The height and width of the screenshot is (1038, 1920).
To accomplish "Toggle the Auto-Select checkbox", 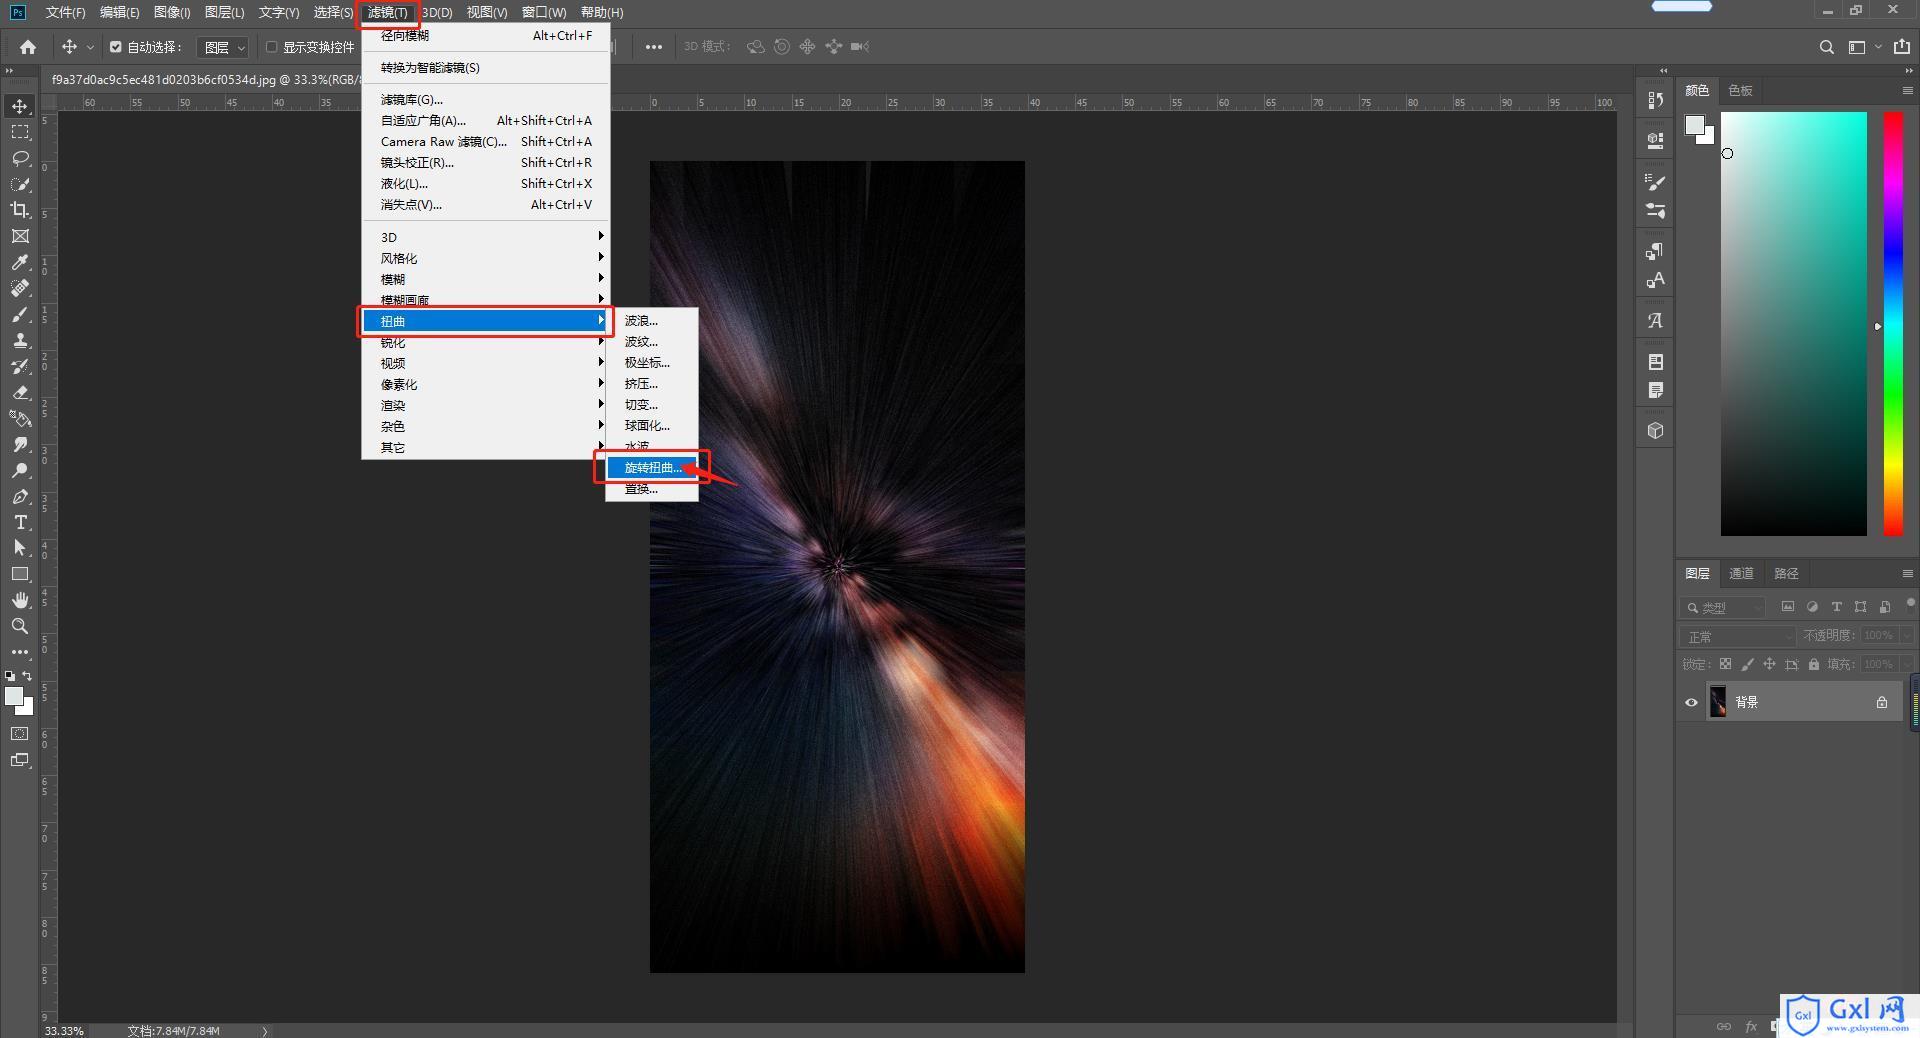I will pos(116,47).
